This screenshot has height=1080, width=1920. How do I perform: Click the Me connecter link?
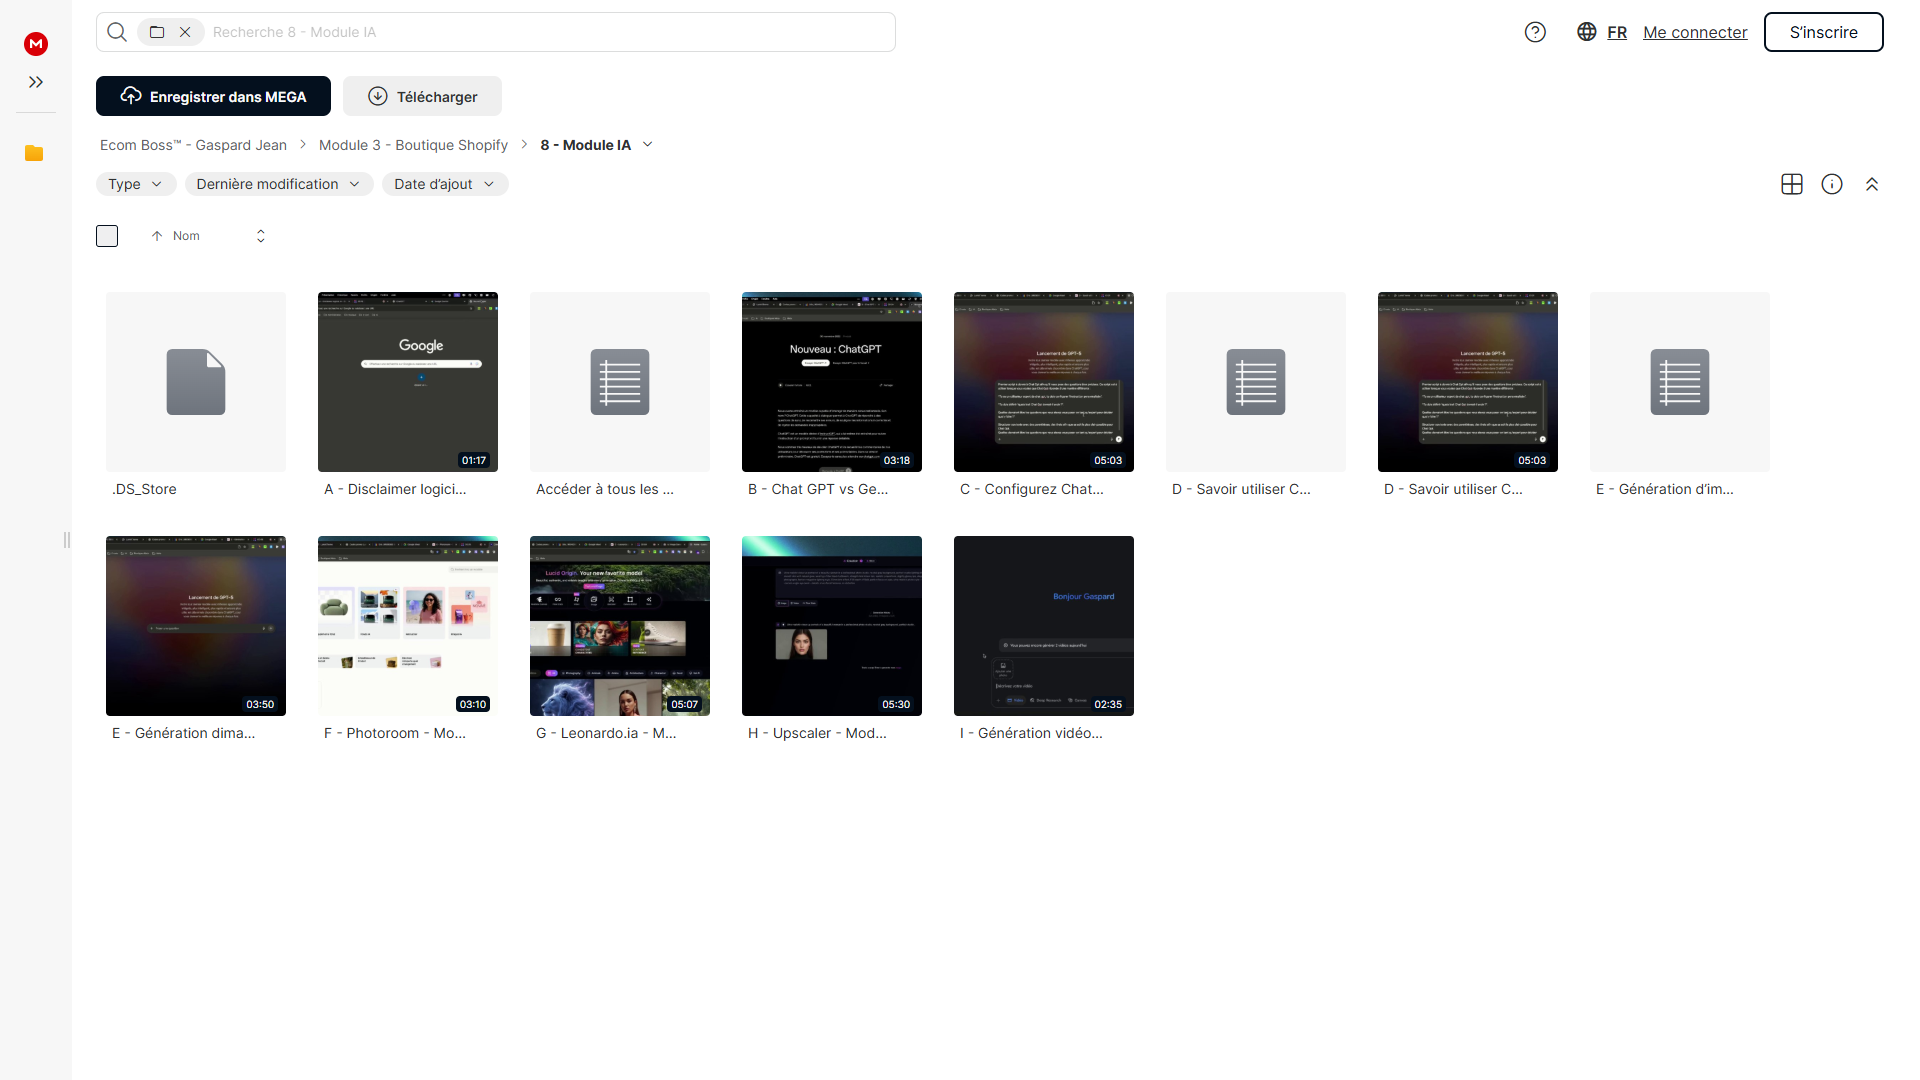click(1695, 32)
